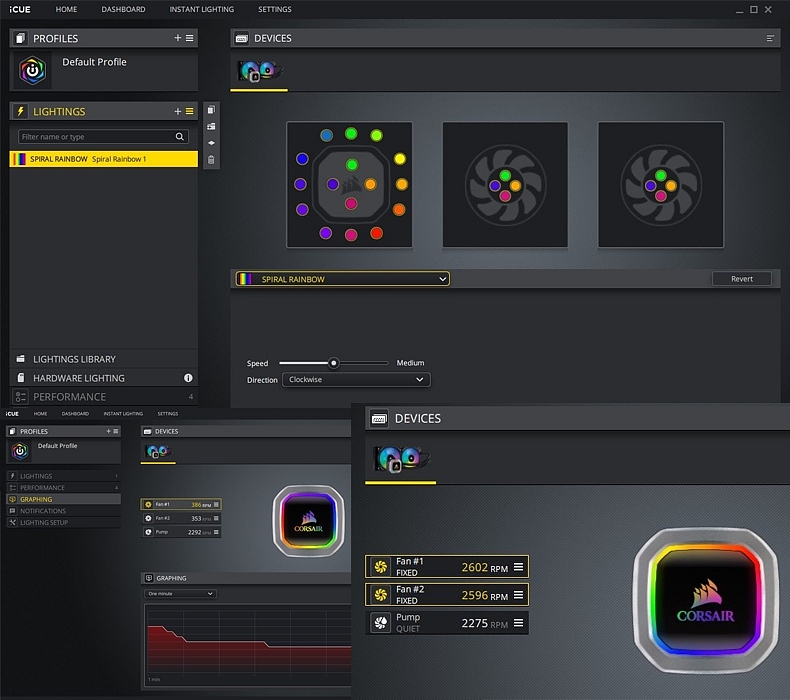Select Default Profile in the small iCUE window
The height and width of the screenshot is (700, 790).
coord(63,451)
